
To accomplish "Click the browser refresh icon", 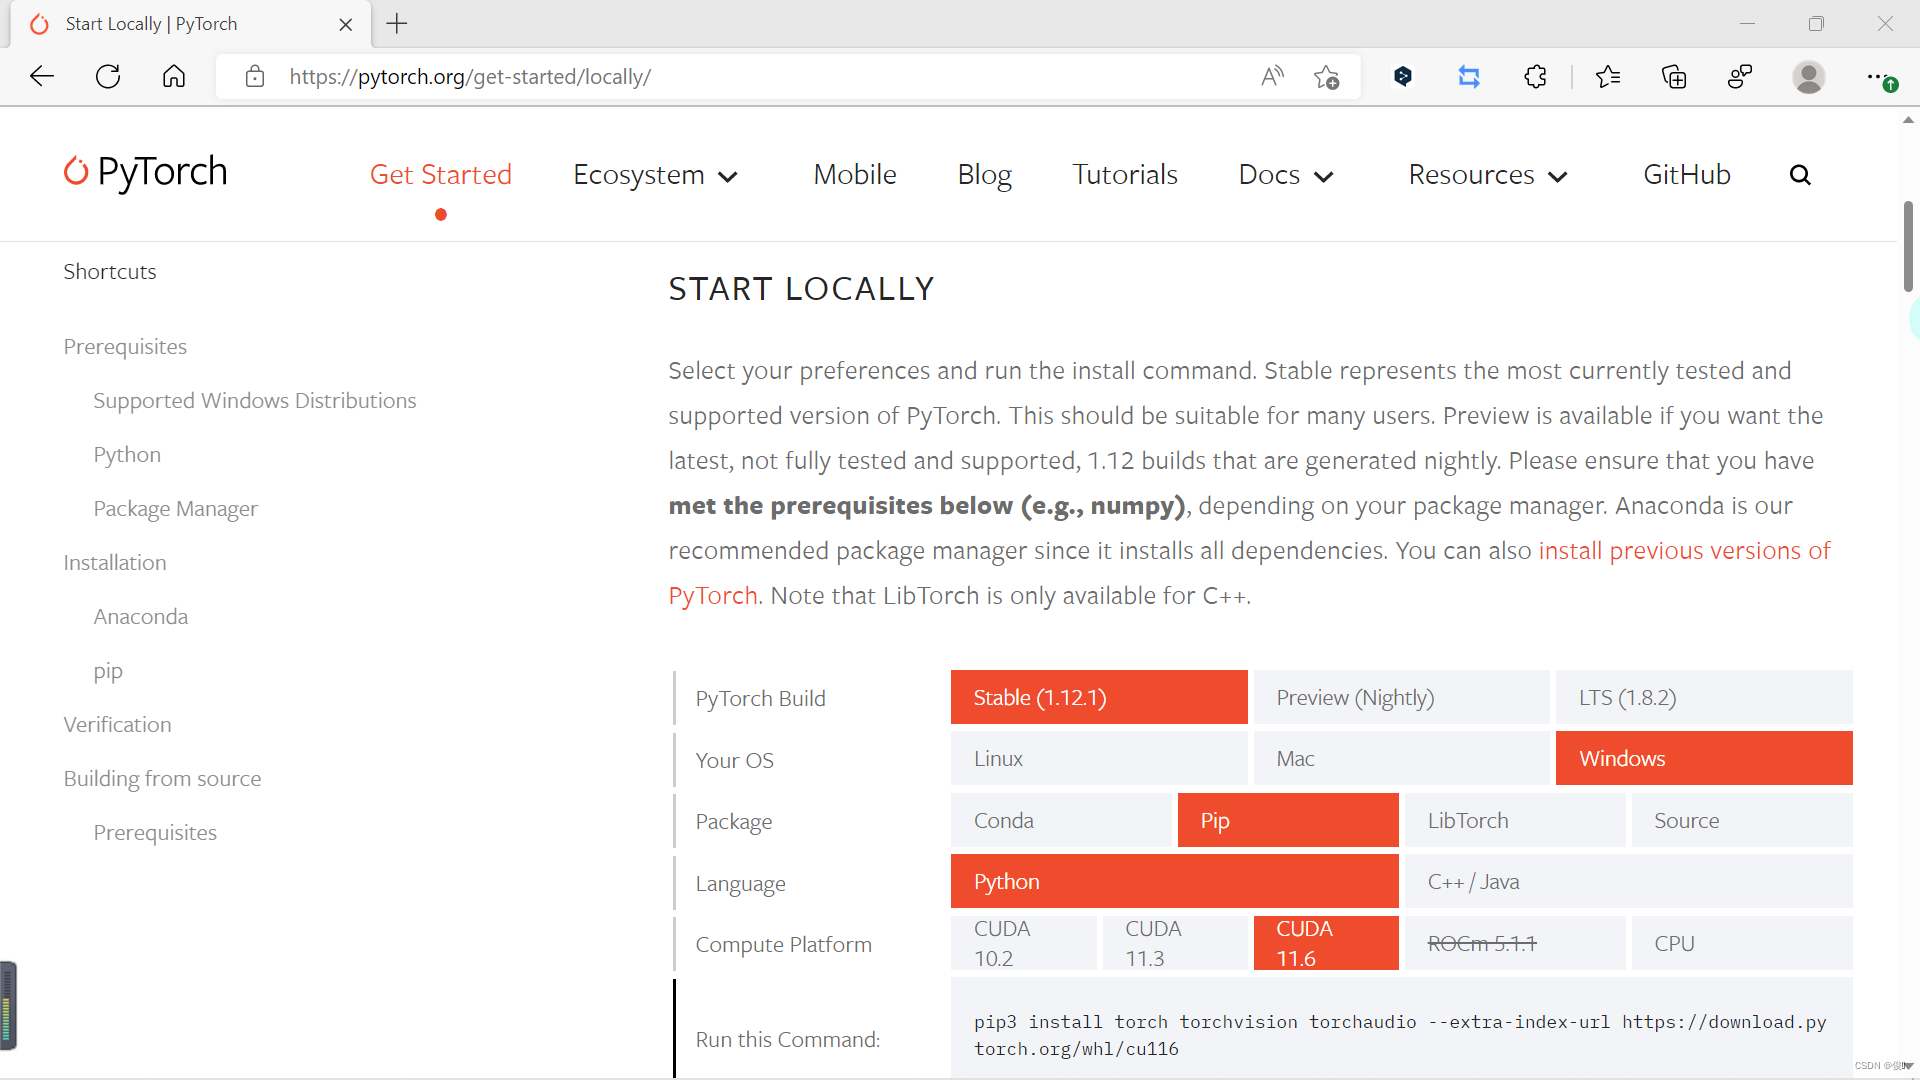I will pos(108,76).
